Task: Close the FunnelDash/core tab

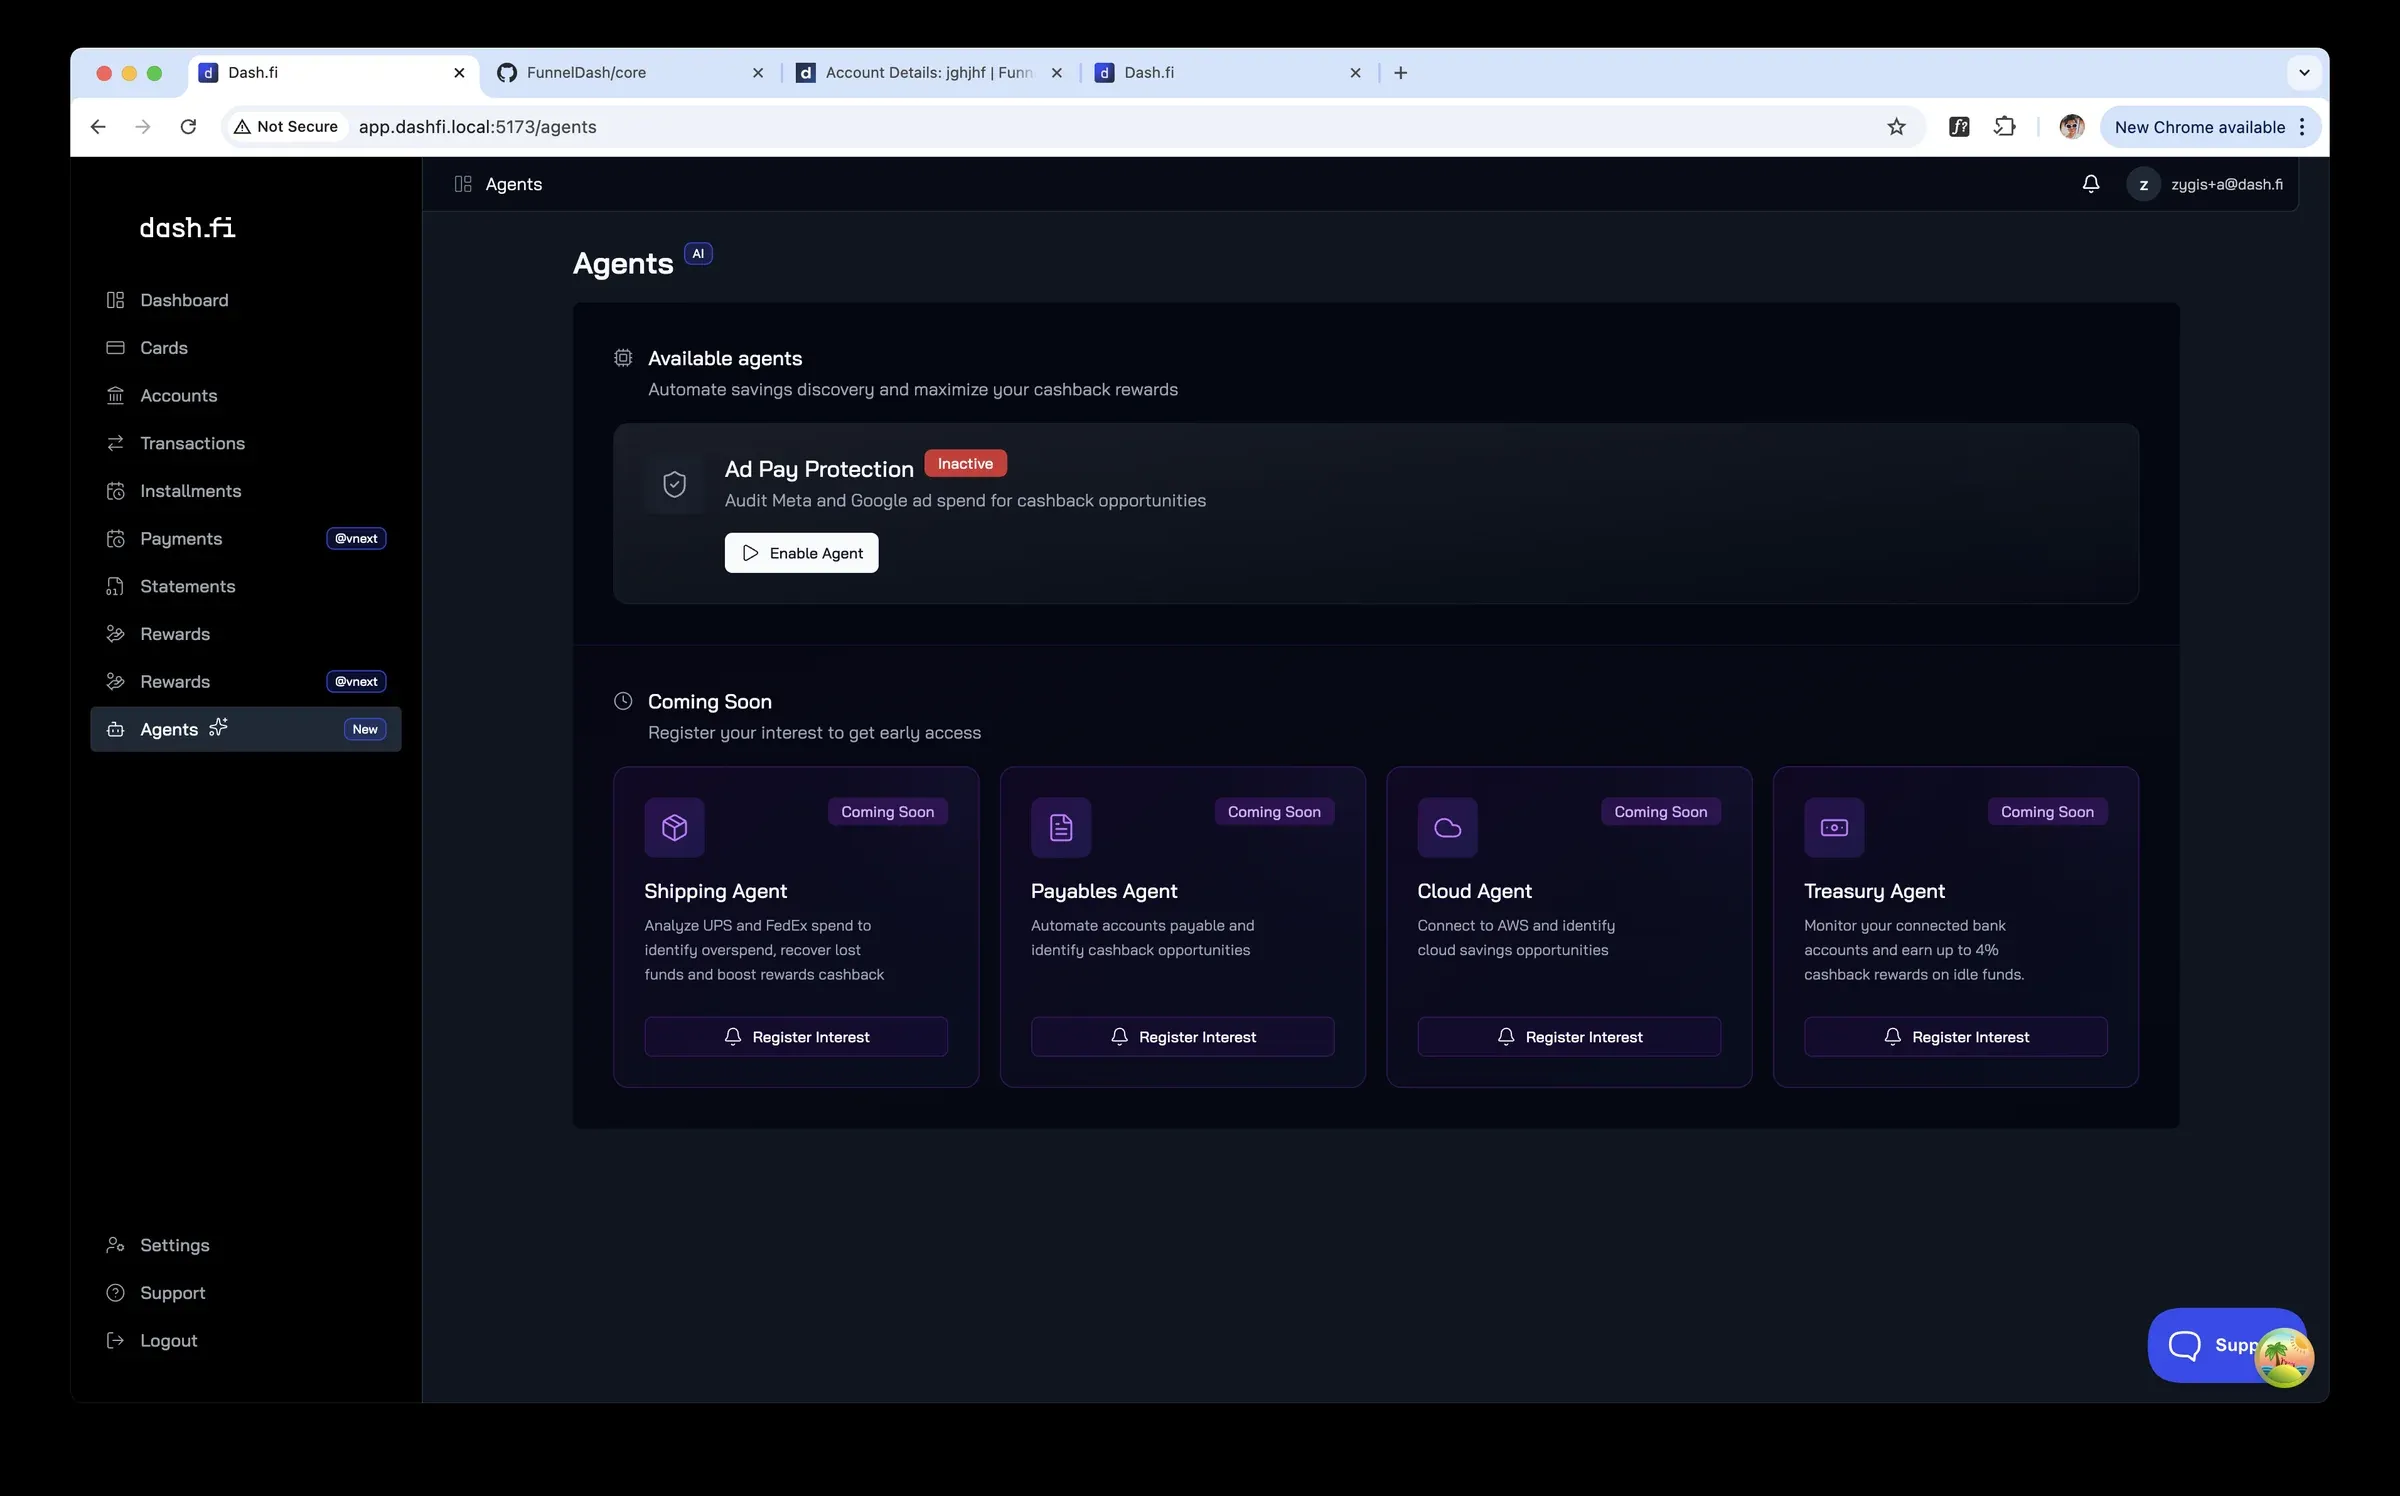Action: 757,73
